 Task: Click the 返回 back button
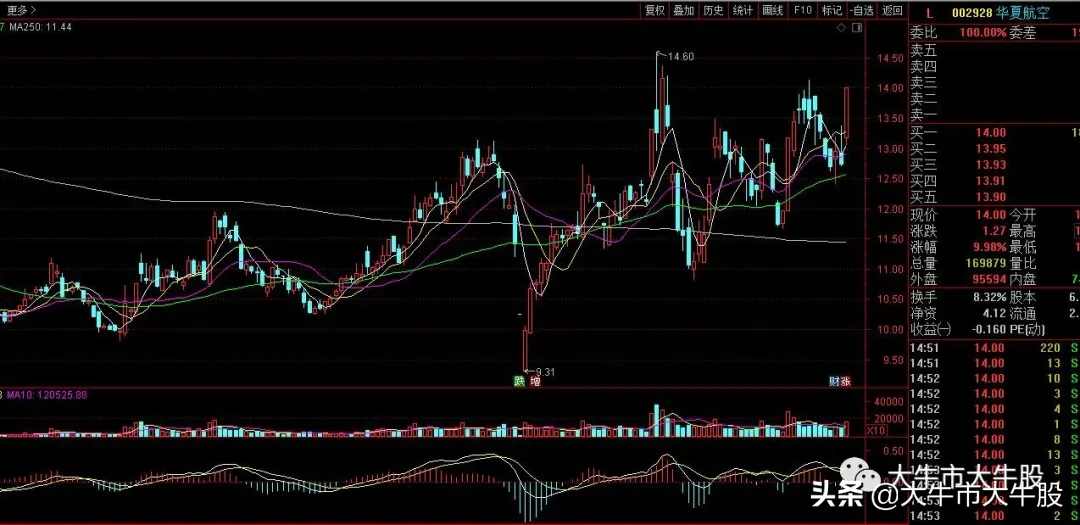893,10
